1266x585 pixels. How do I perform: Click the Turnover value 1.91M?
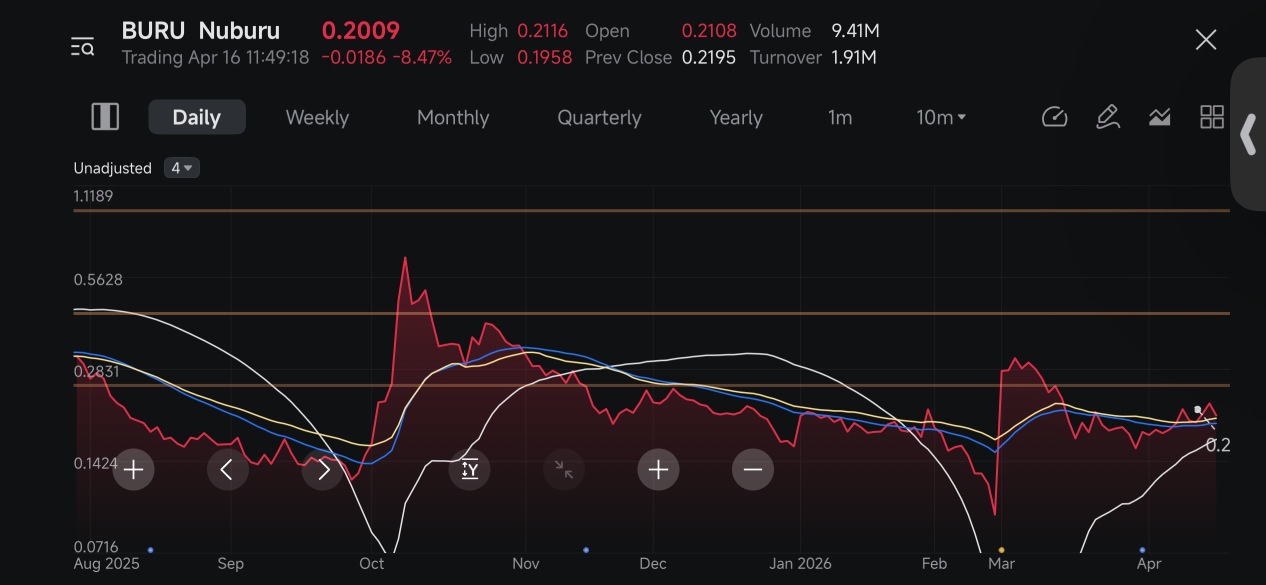[854, 57]
